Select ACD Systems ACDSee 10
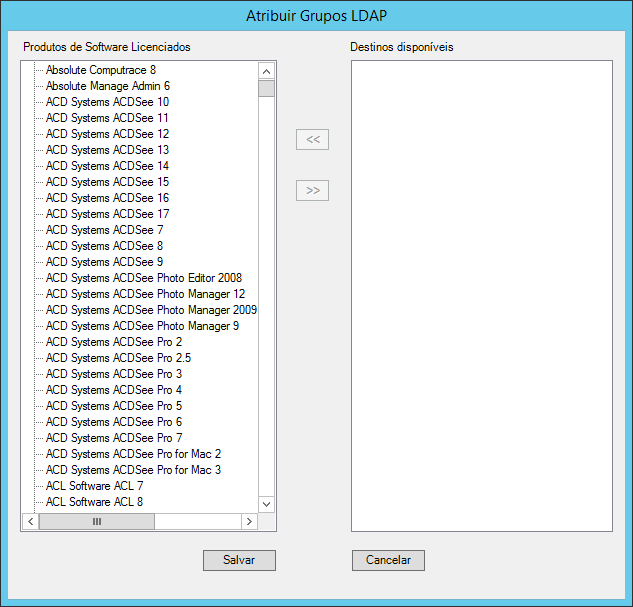The height and width of the screenshot is (607, 633). pos(107,102)
